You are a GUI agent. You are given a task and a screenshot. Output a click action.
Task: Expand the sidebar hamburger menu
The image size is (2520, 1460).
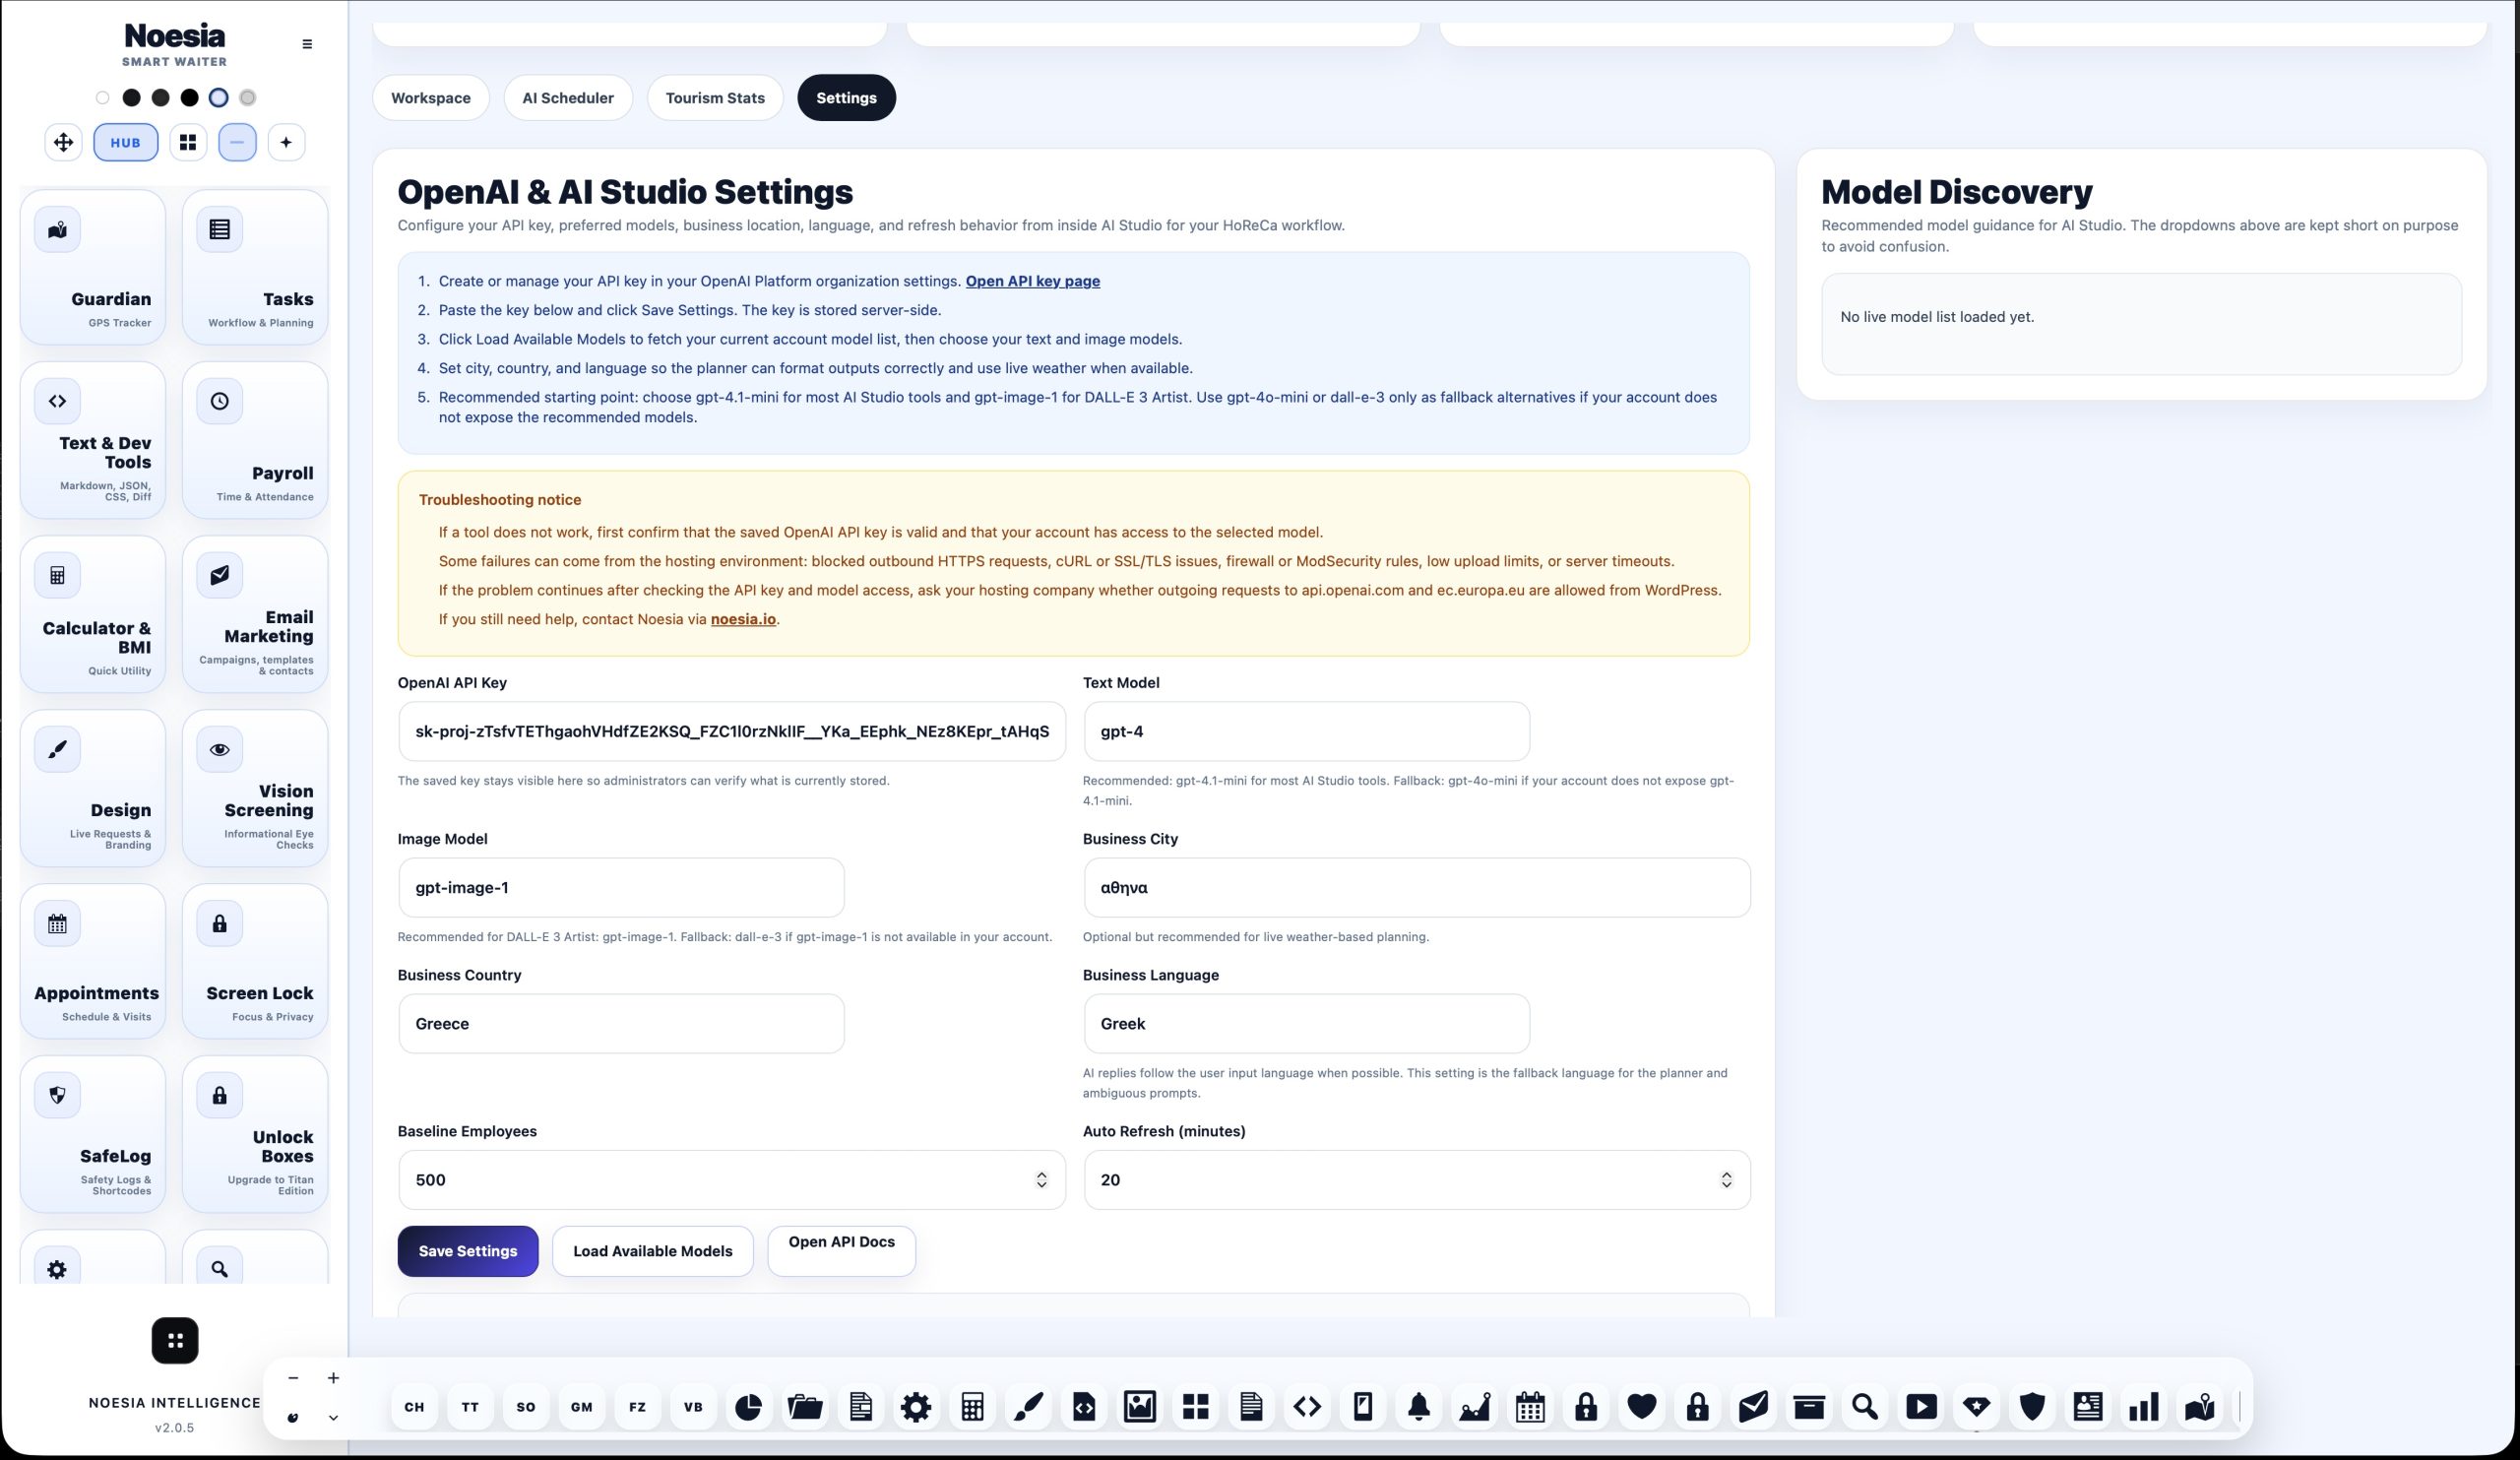307,44
